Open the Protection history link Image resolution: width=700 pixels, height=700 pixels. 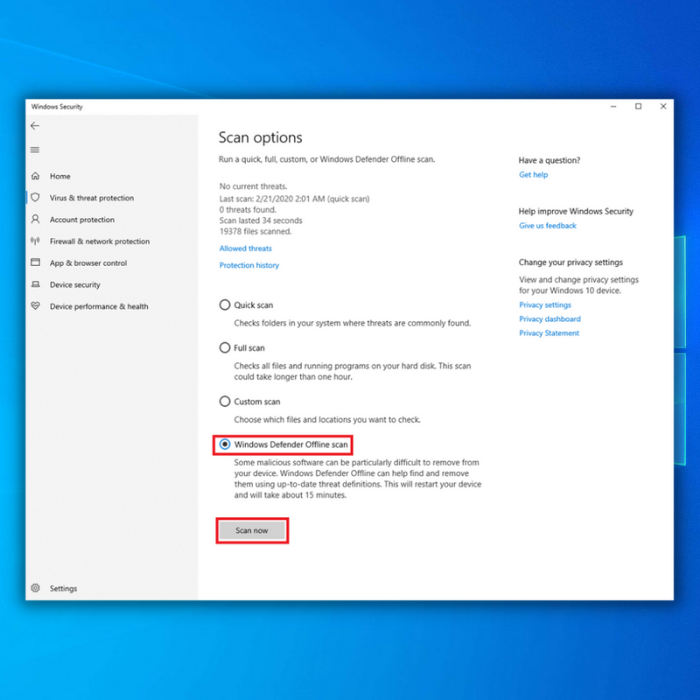coord(249,265)
